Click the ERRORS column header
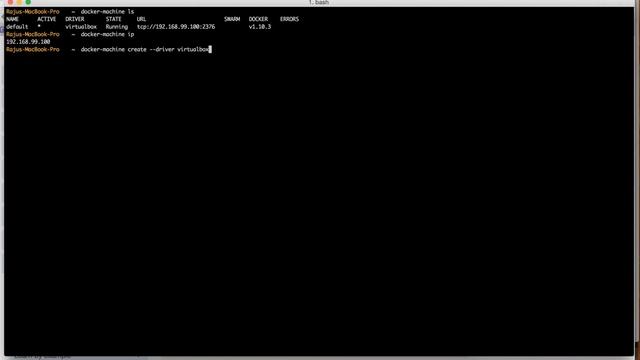Viewport: 640px width, 360px height. tap(289, 19)
